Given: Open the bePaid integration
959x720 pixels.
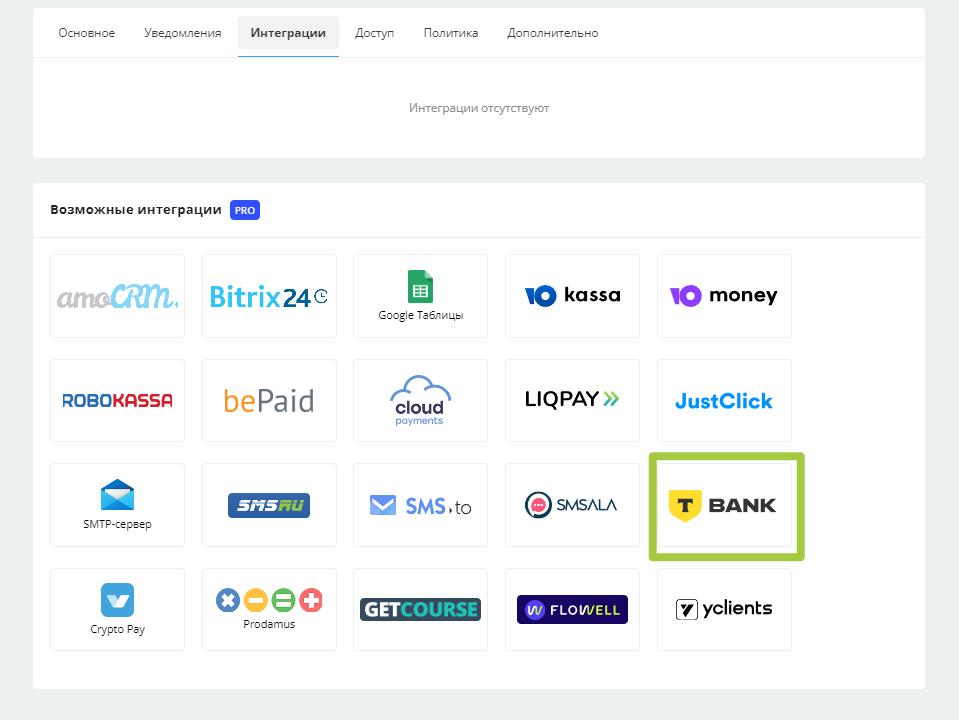Looking at the screenshot, I should coord(269,400).
